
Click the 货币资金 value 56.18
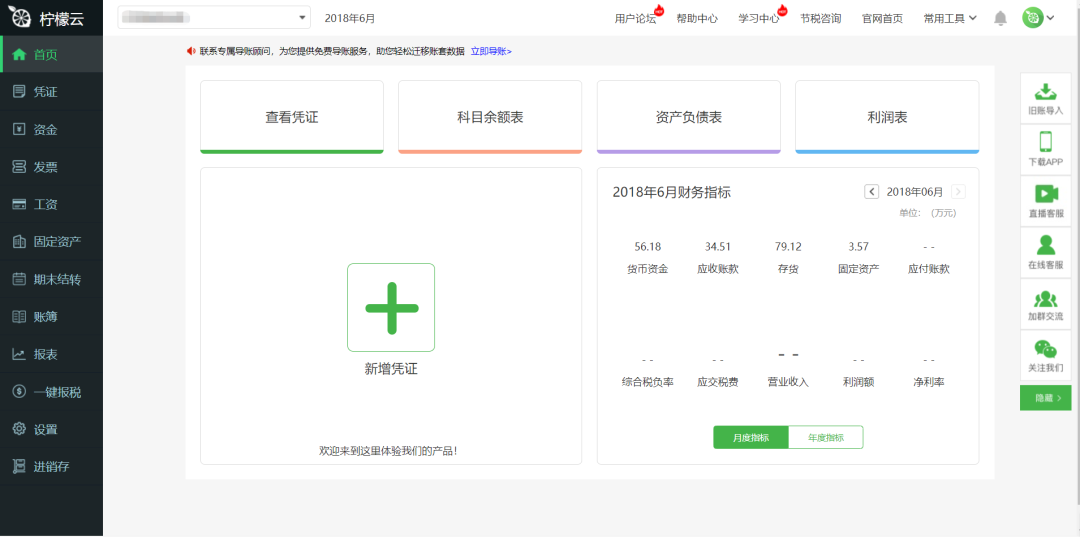pos(647,246)
